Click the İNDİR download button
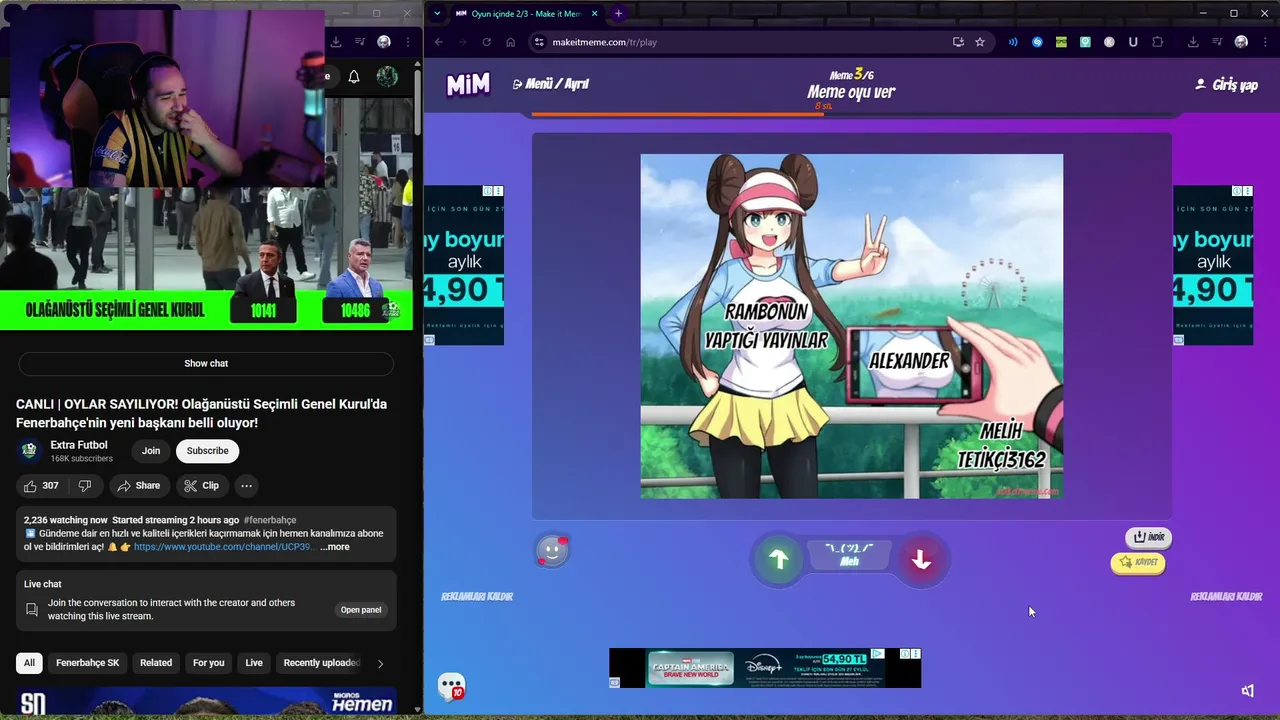1280x720 pixels. point(1148,537)
